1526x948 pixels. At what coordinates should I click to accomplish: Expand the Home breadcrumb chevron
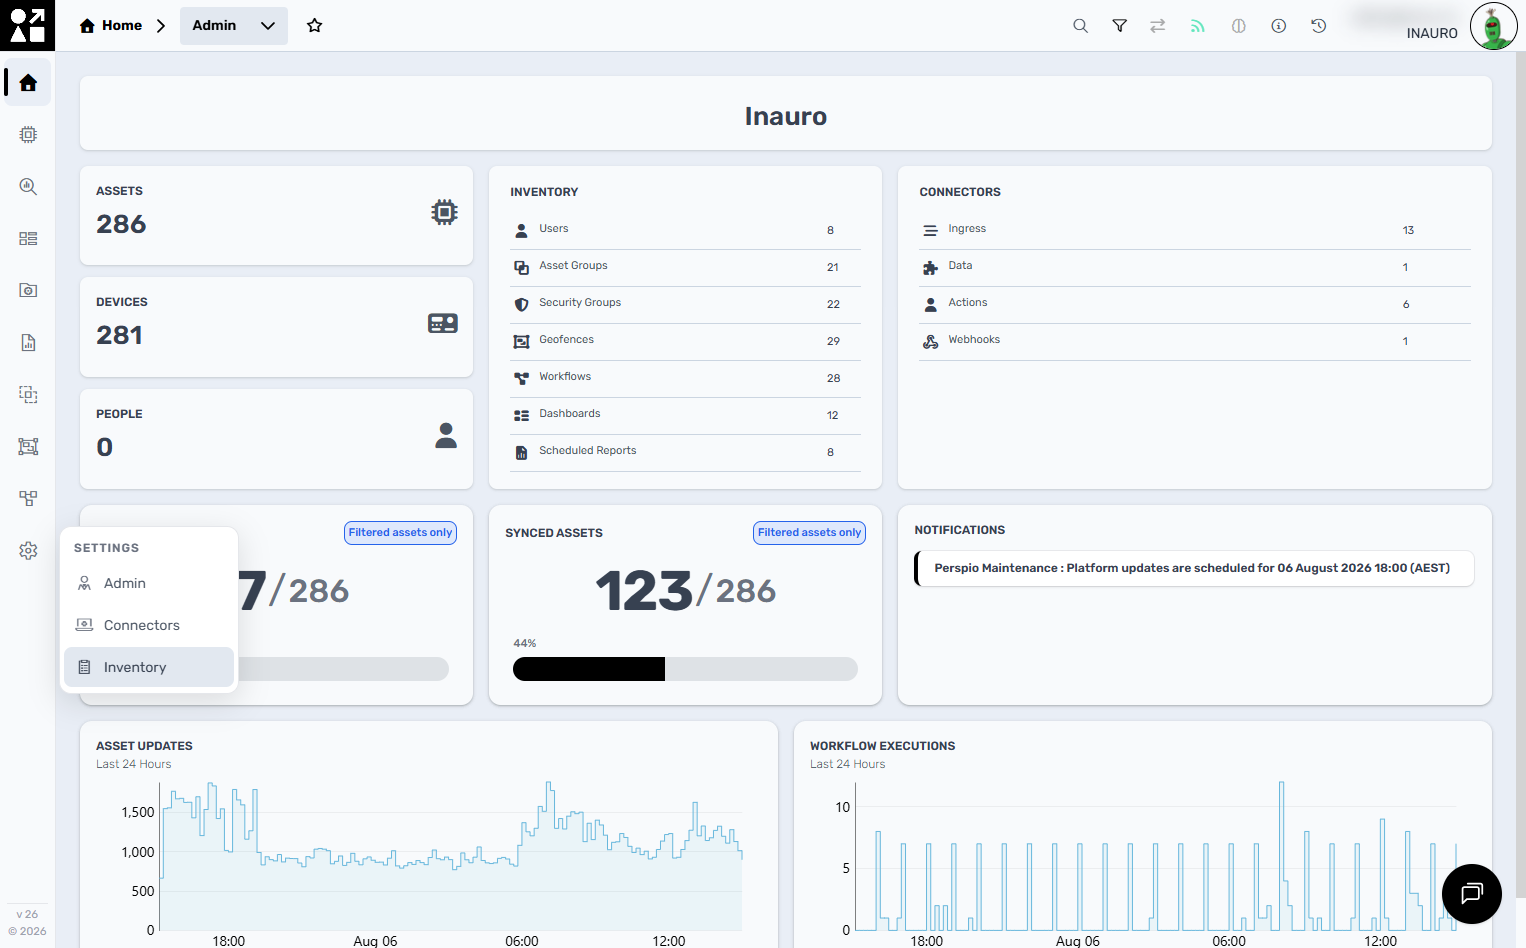pos(161,26)
